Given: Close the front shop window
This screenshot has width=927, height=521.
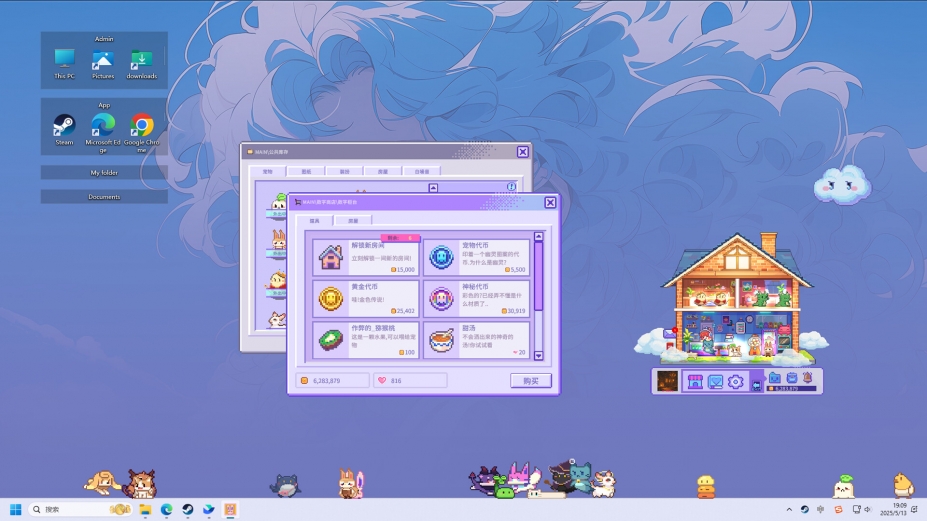Looking at the screenshot, I should point(550,202).
